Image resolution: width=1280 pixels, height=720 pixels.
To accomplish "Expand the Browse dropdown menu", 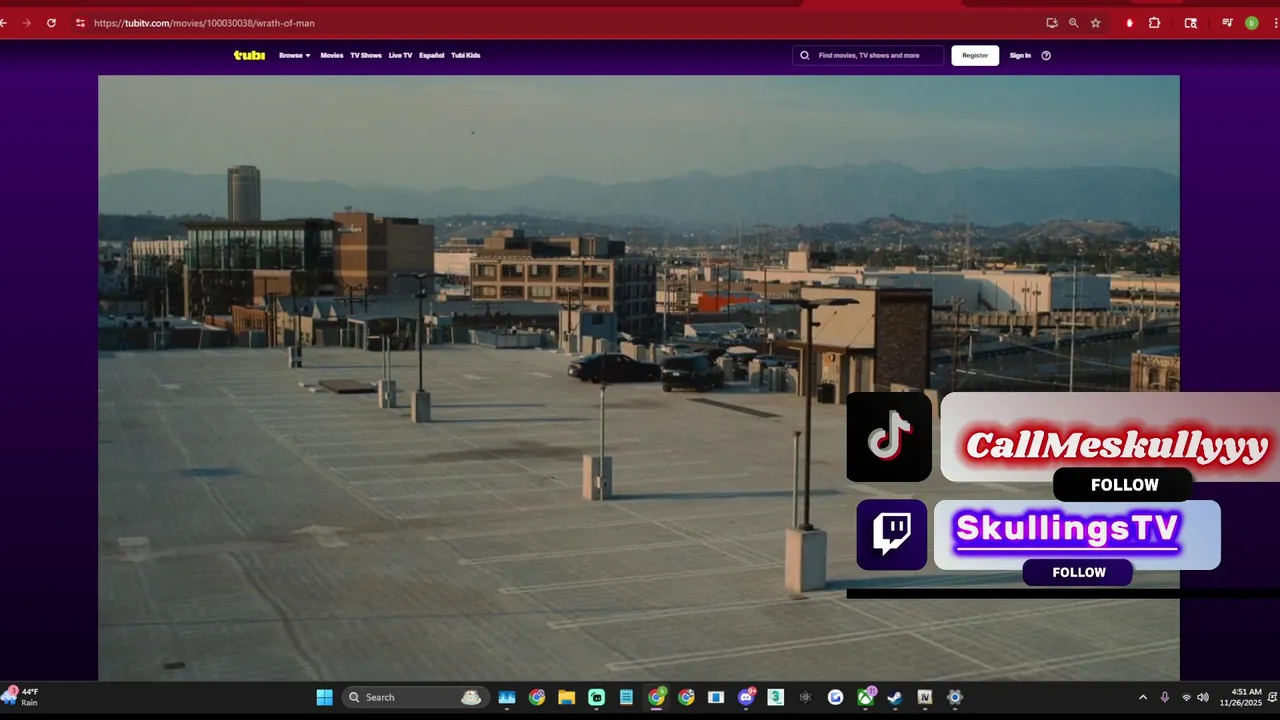I will (x=295, y=55).
